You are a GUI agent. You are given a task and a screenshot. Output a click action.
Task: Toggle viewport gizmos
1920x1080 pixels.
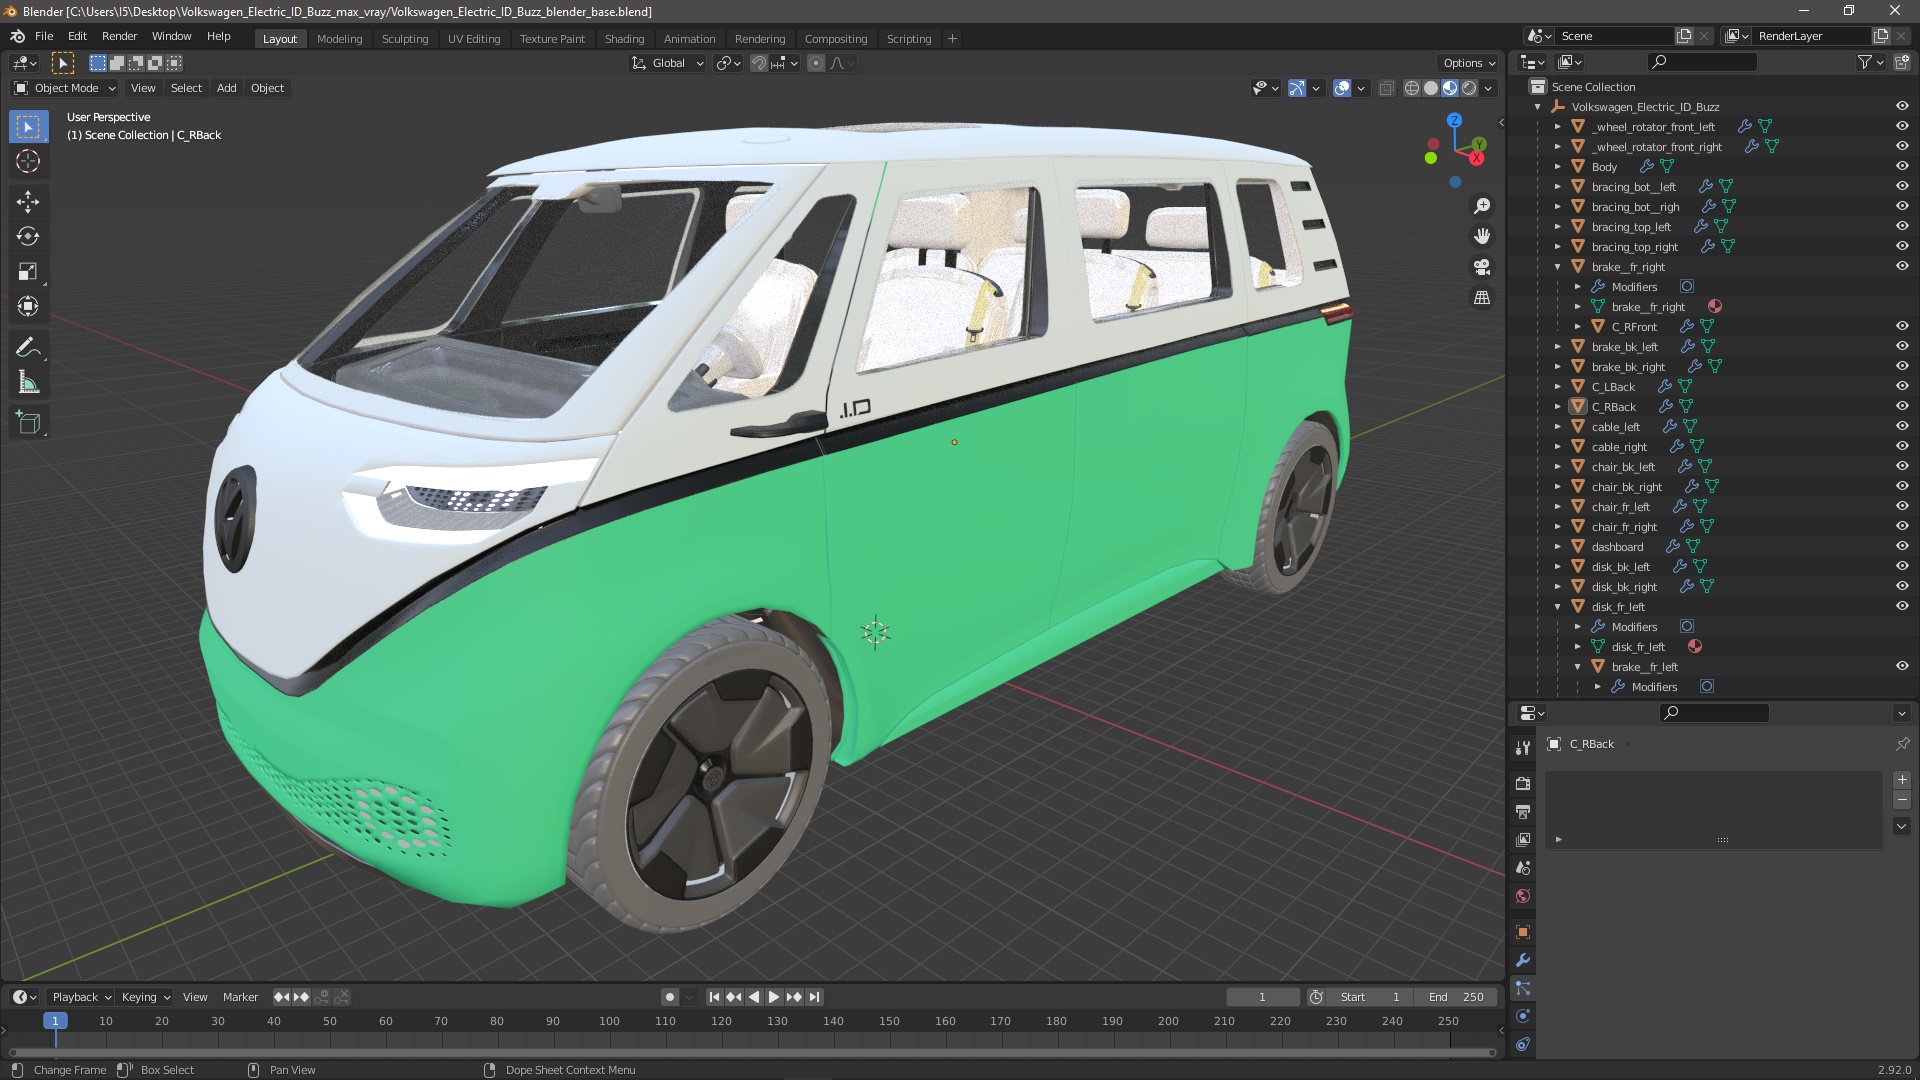[1297, 88]
